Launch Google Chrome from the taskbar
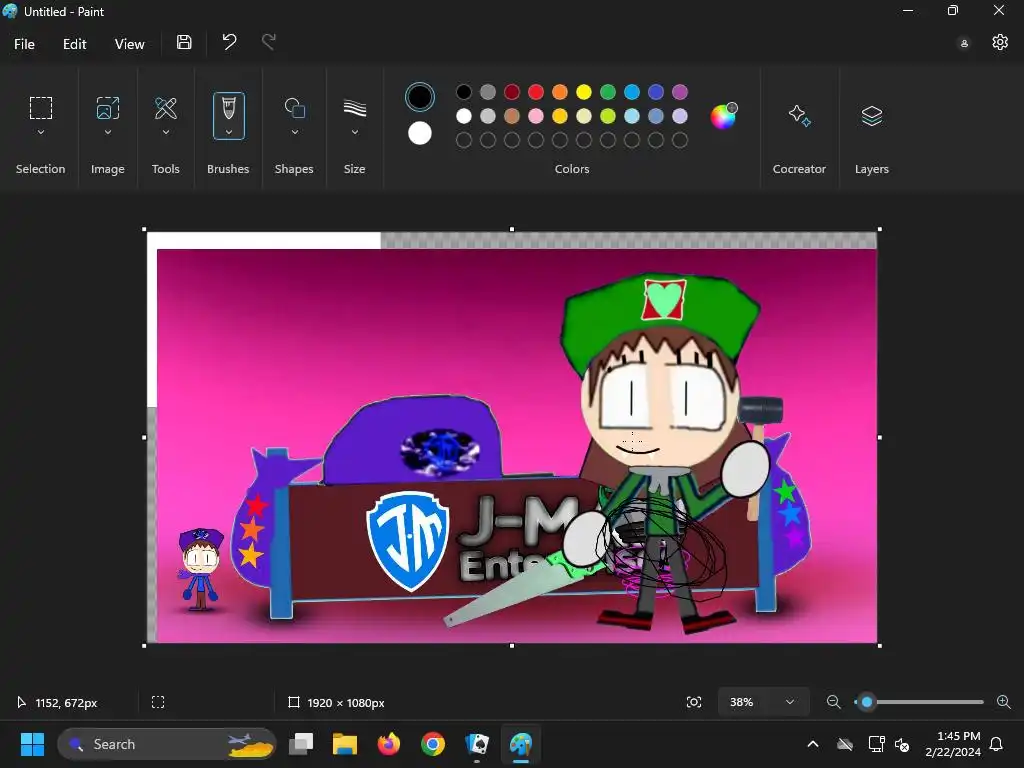This screenshot has height=768, width=1024. click(432, 744)
